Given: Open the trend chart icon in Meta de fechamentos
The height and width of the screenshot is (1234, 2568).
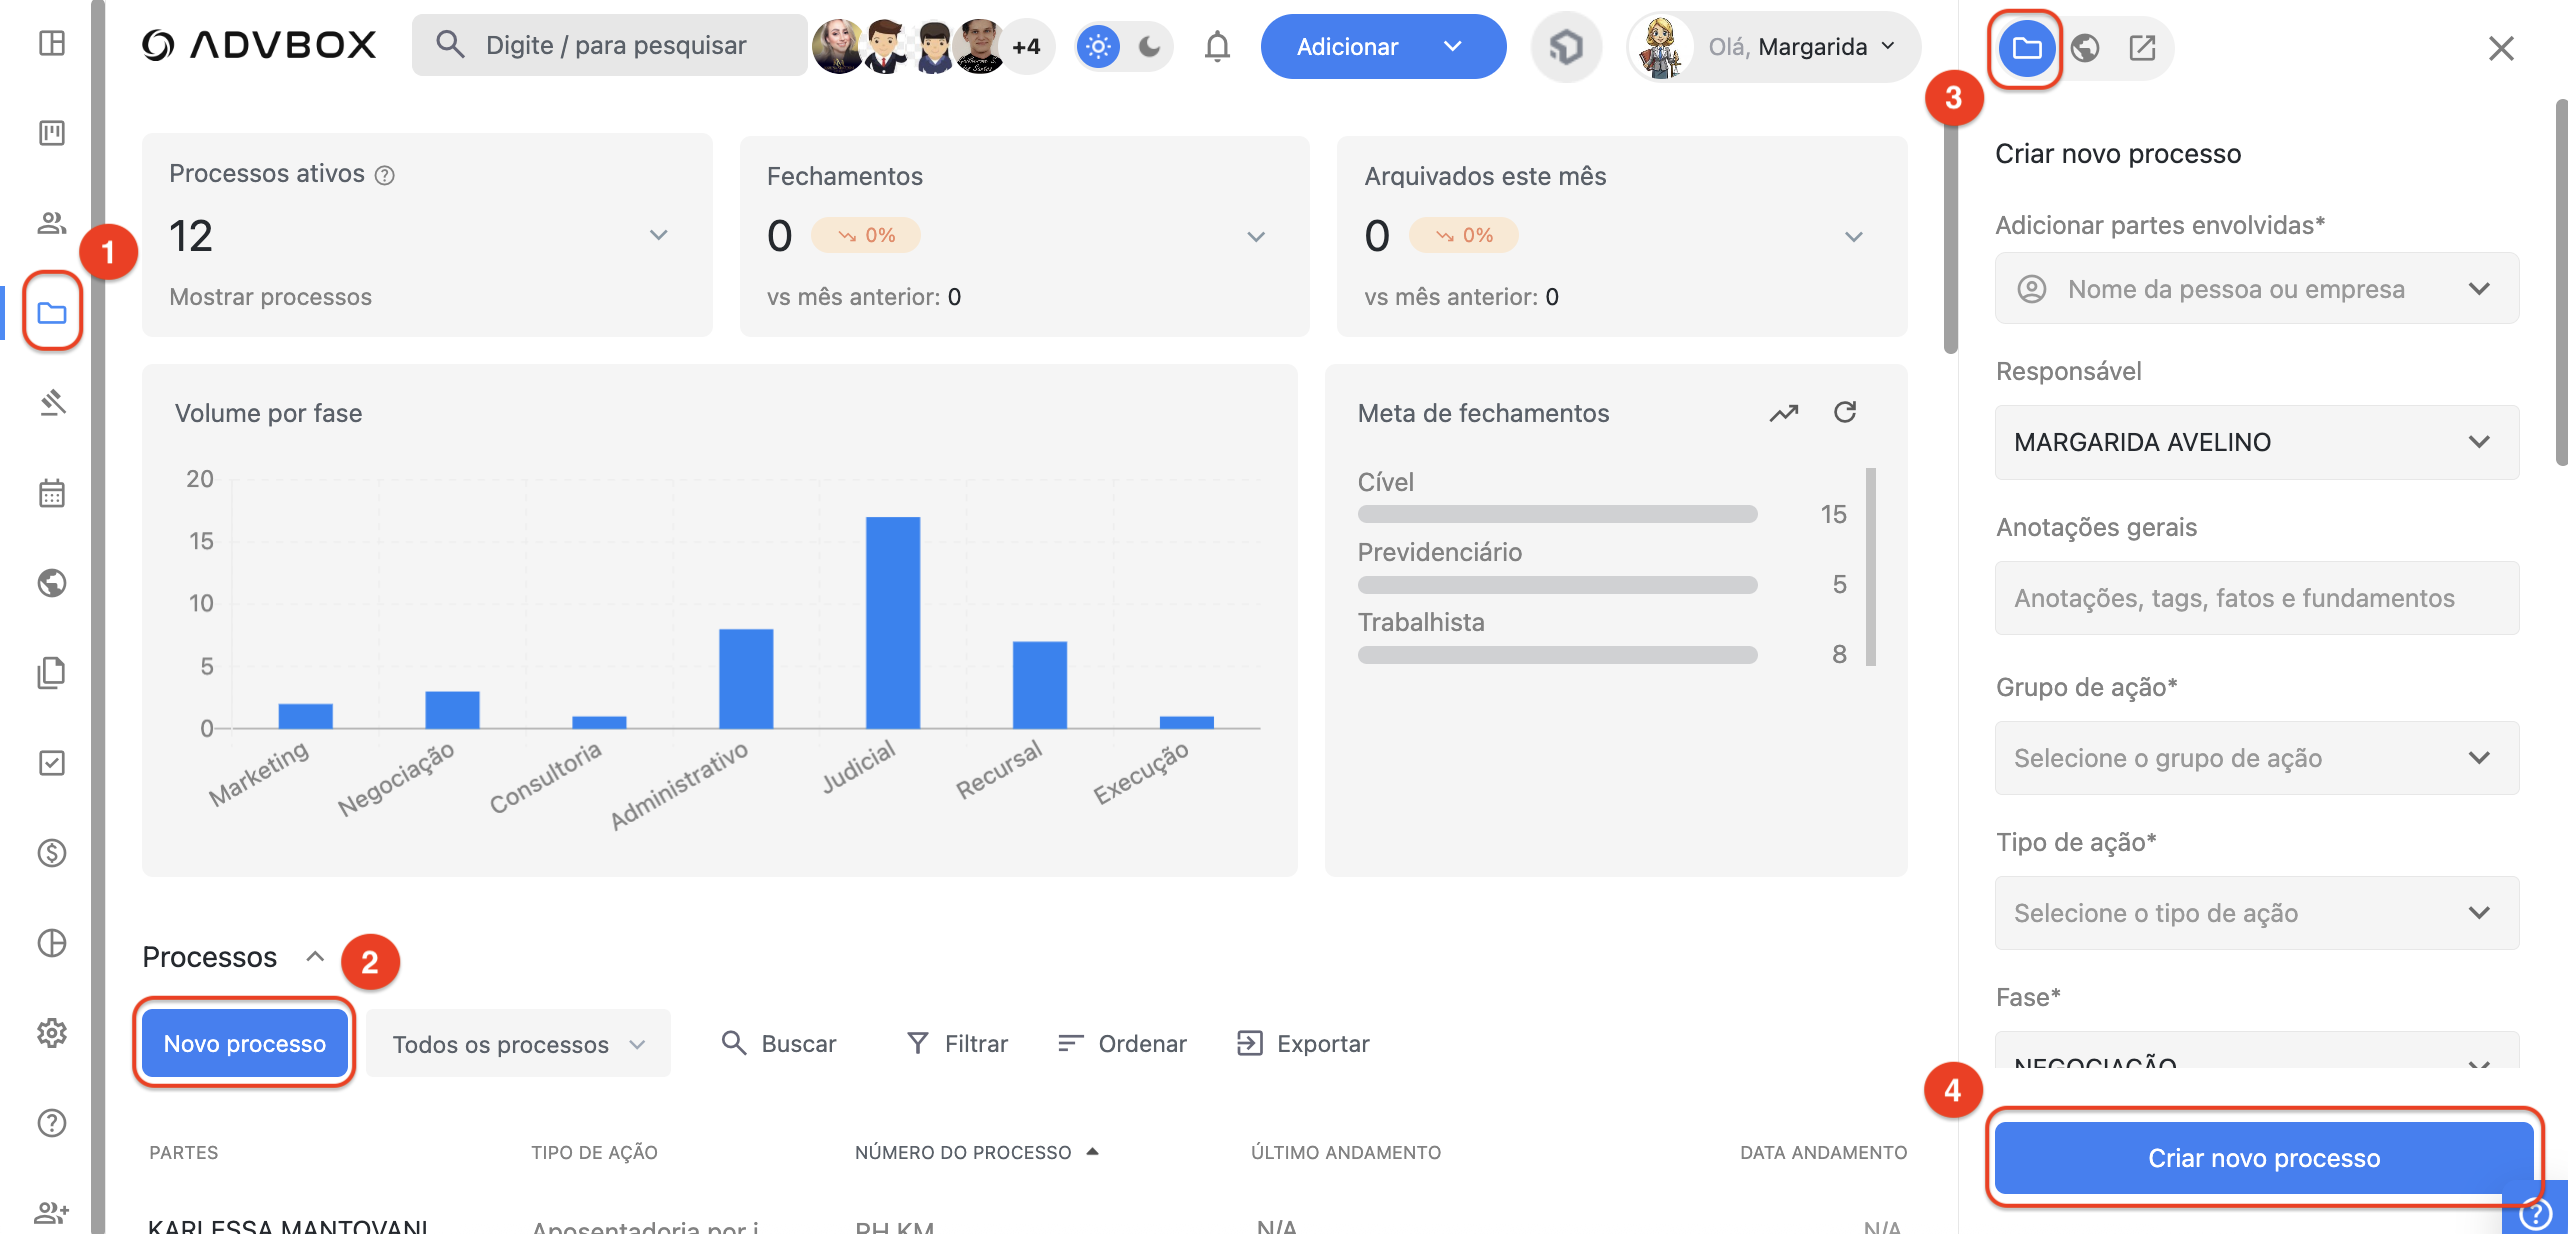Looking at the screenshot, I should pyautogui.click(x=1784, y=412).
